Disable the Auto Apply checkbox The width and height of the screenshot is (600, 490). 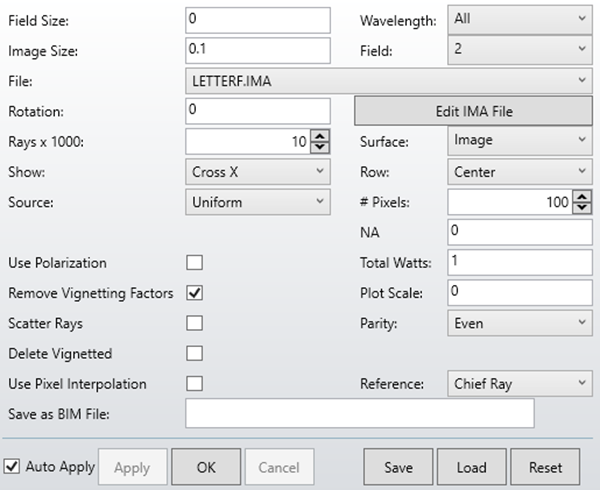12,466
